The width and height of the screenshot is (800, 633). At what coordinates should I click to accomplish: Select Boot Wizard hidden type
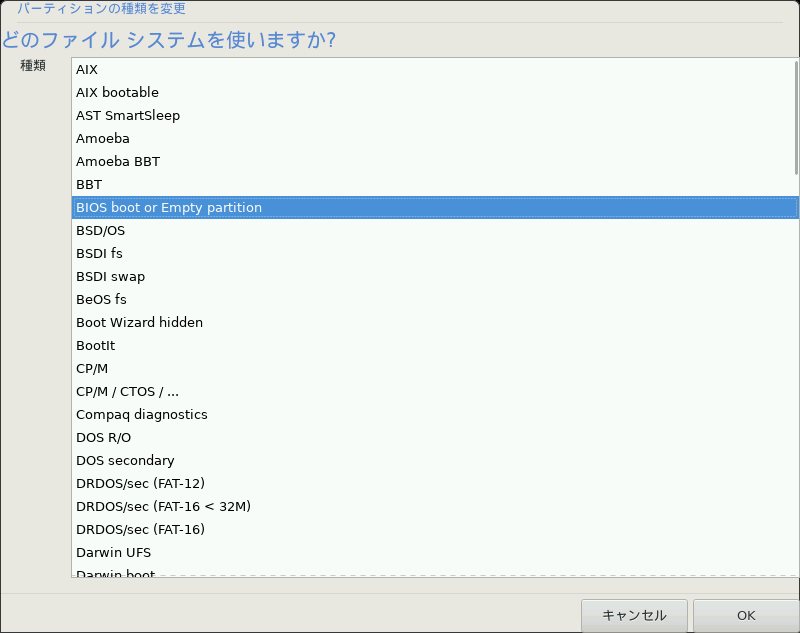click(435, 322)
